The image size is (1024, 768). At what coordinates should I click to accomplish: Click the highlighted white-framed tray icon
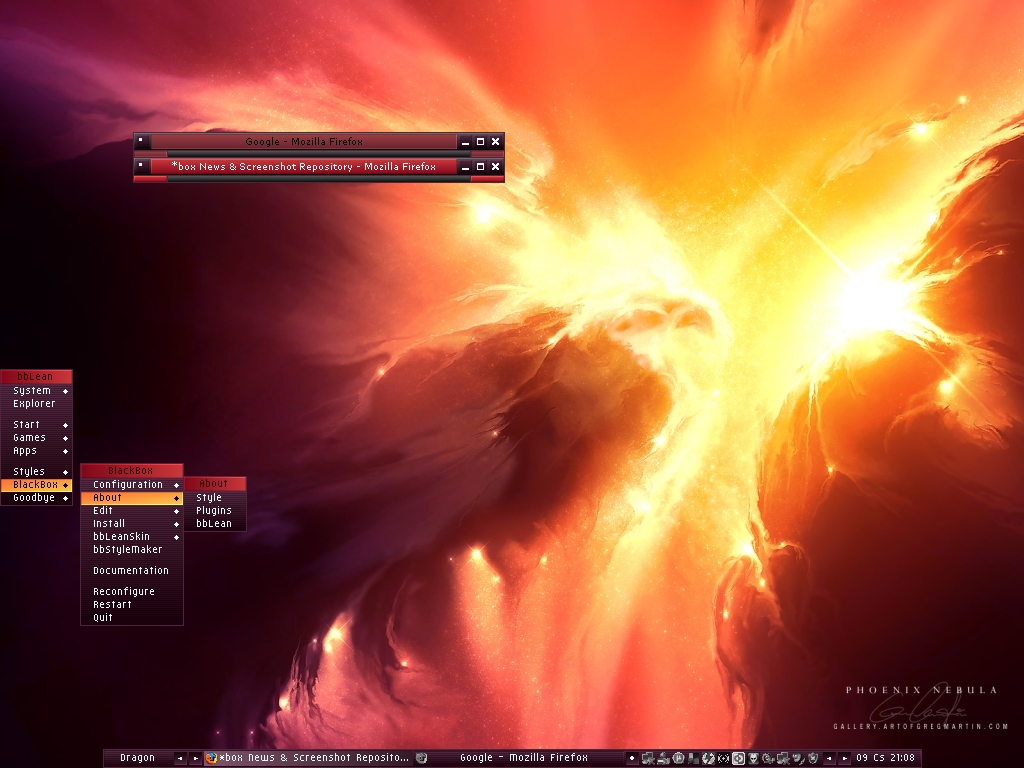[x=739, y=758]
